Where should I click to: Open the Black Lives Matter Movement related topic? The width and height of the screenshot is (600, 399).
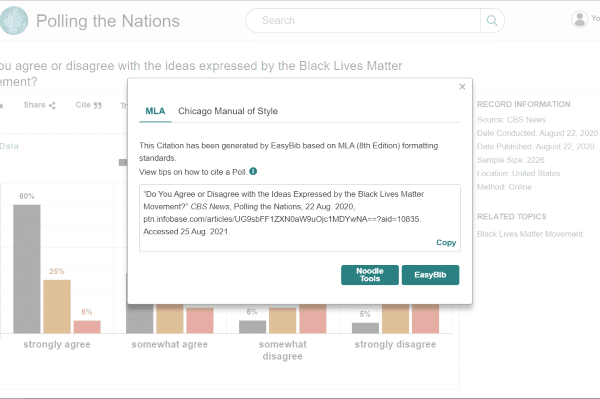pyautogui.click(x=530, y=234)
